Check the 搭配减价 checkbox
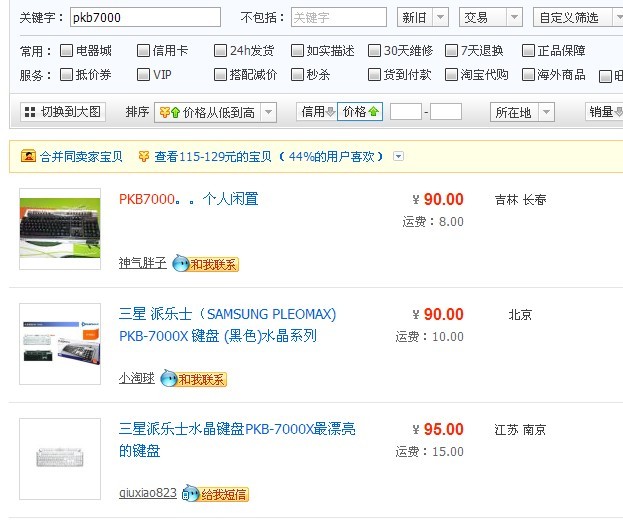Viewport: 623px width, 521px height. pyautogui.click(x=220, y=74)
